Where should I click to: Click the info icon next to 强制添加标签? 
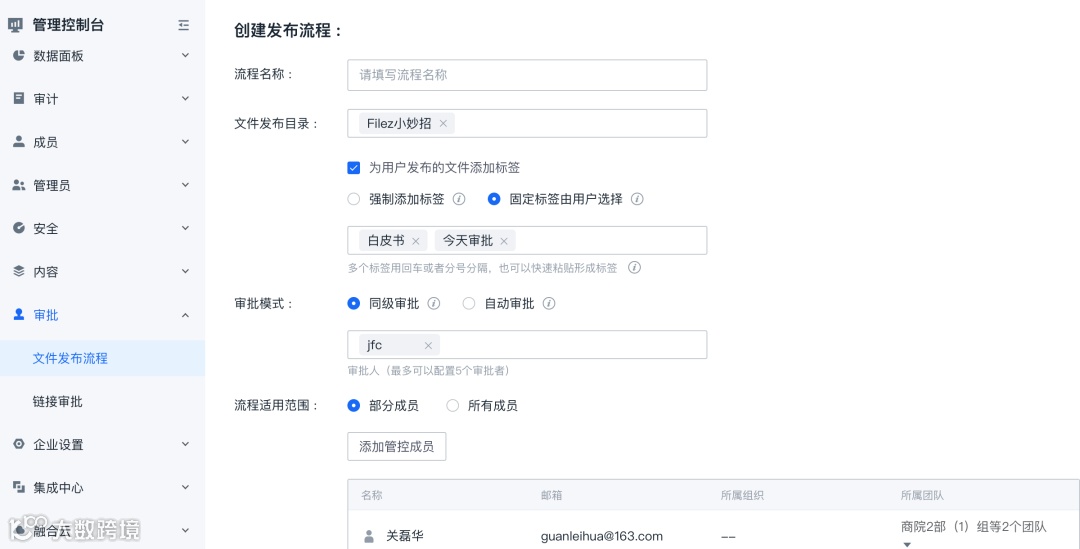click(x=459, y=199)
